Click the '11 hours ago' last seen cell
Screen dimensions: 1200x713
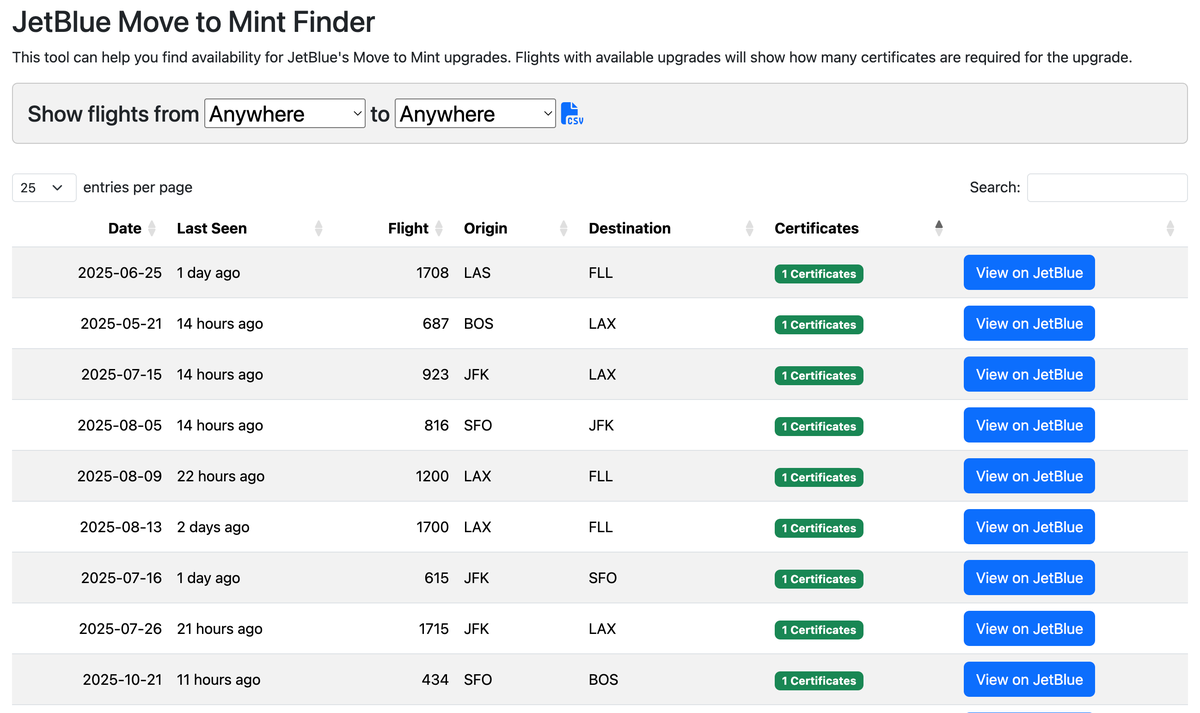(x=219, y=680)
